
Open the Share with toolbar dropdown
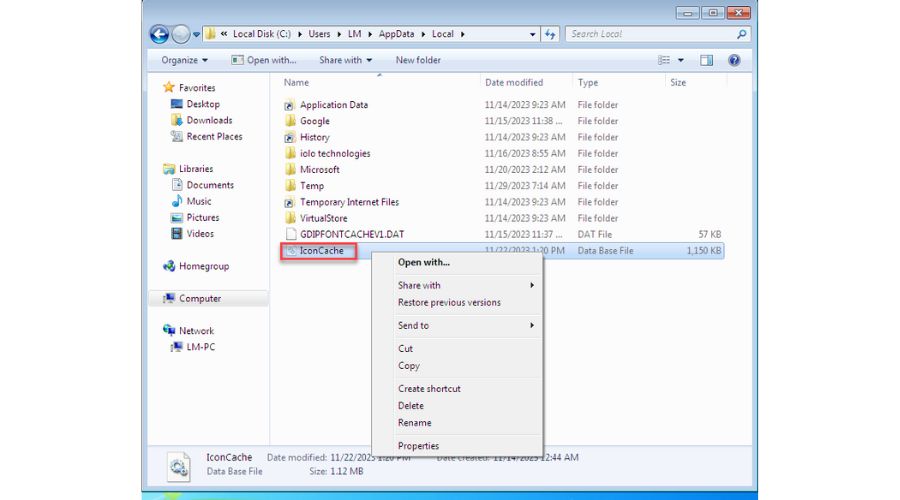click(346, 60)
